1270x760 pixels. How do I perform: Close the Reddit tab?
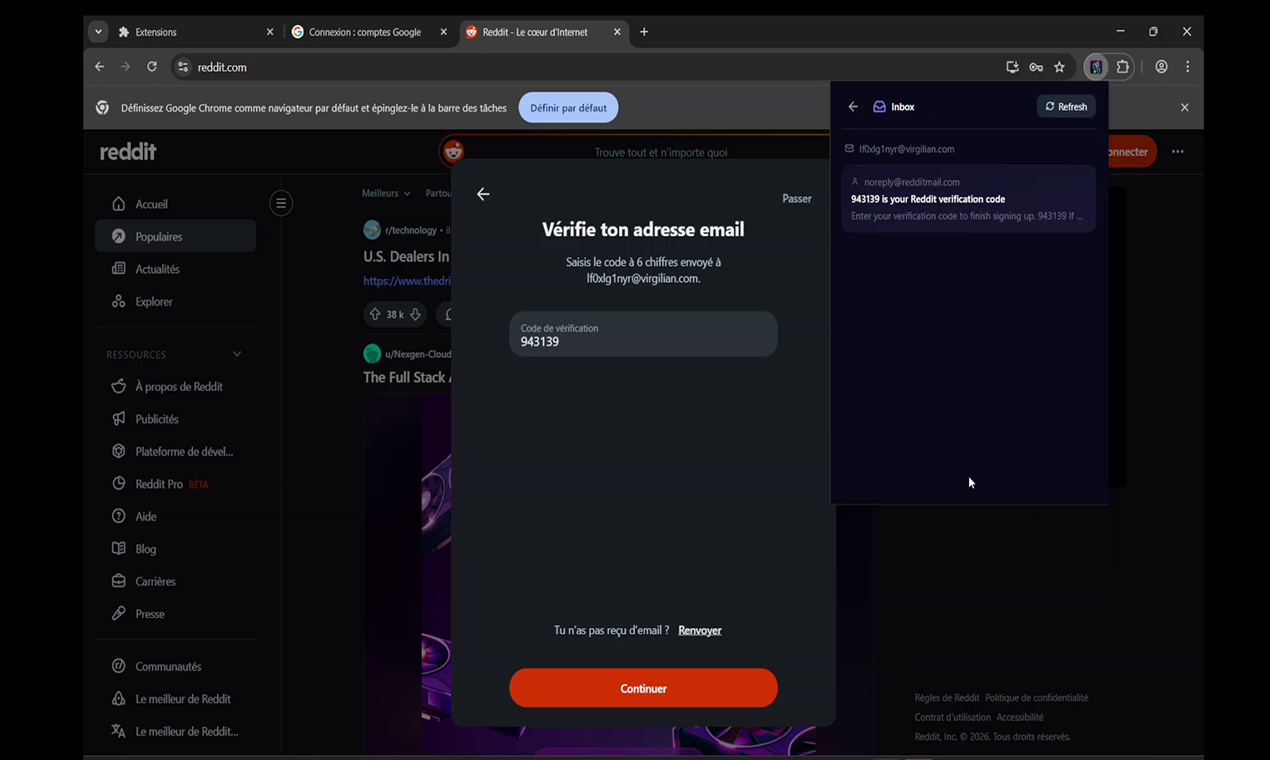617,32
